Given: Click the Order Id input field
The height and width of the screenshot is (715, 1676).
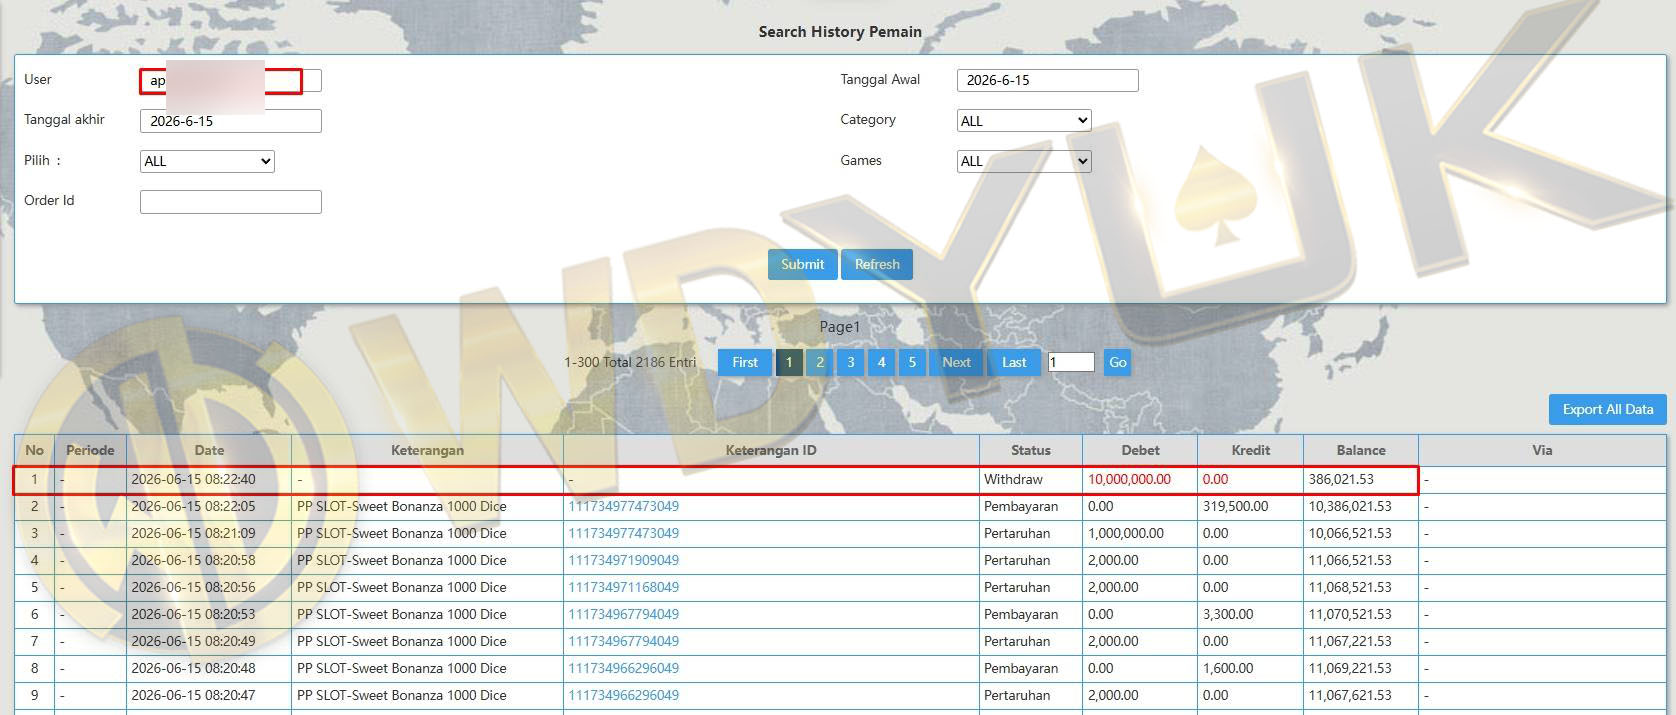Looking at the screenshot, I should coord(231,202).
